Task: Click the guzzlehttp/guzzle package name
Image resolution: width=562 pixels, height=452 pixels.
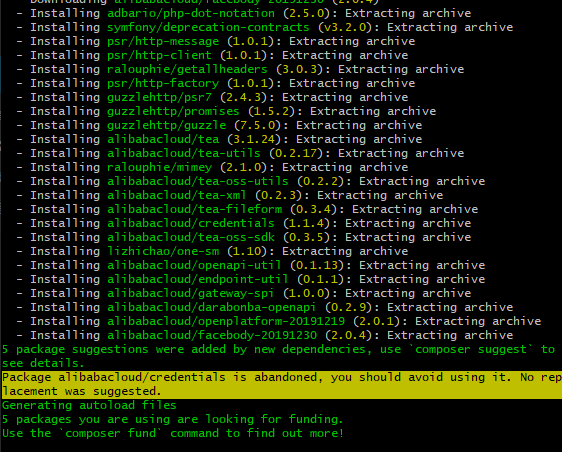Action: click(x=167, y=125)
